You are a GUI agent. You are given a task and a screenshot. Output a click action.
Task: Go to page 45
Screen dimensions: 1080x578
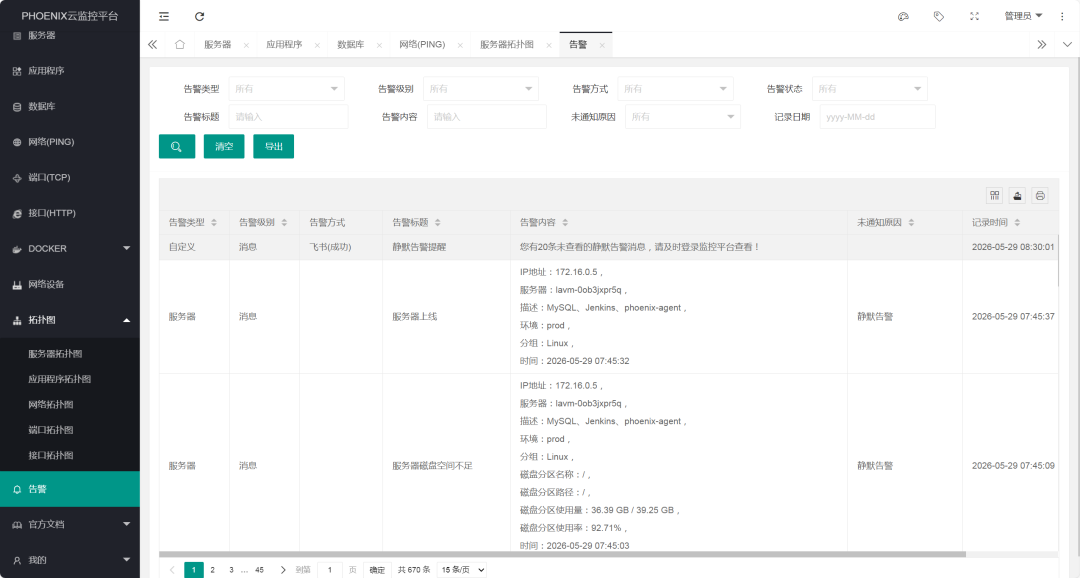pyautogui.click(x=259, y=570)
